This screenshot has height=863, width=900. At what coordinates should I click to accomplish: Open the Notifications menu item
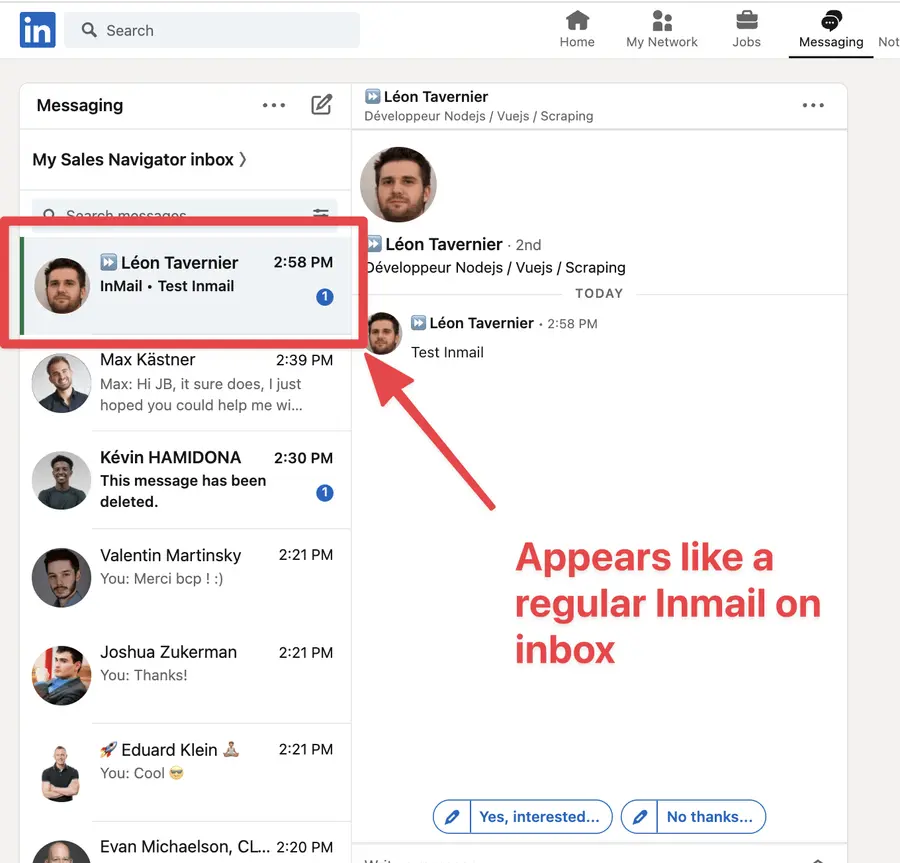point(888,30)
